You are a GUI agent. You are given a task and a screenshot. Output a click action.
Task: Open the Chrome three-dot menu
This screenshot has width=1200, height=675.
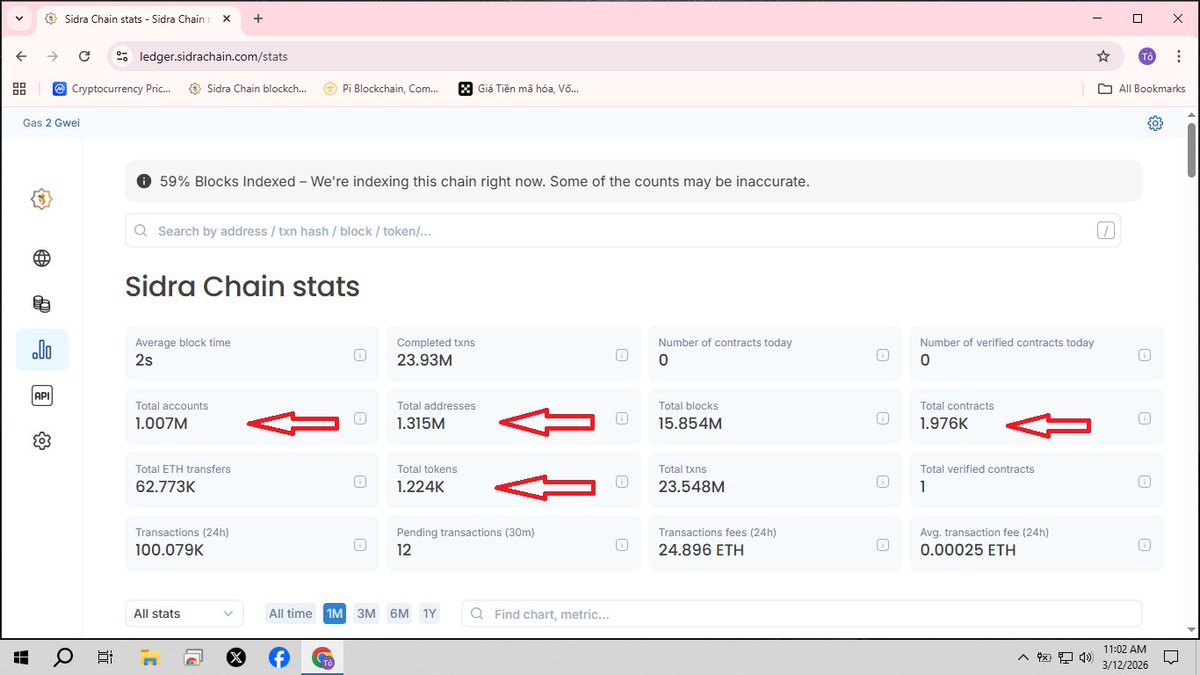(x=1177, y=57)
